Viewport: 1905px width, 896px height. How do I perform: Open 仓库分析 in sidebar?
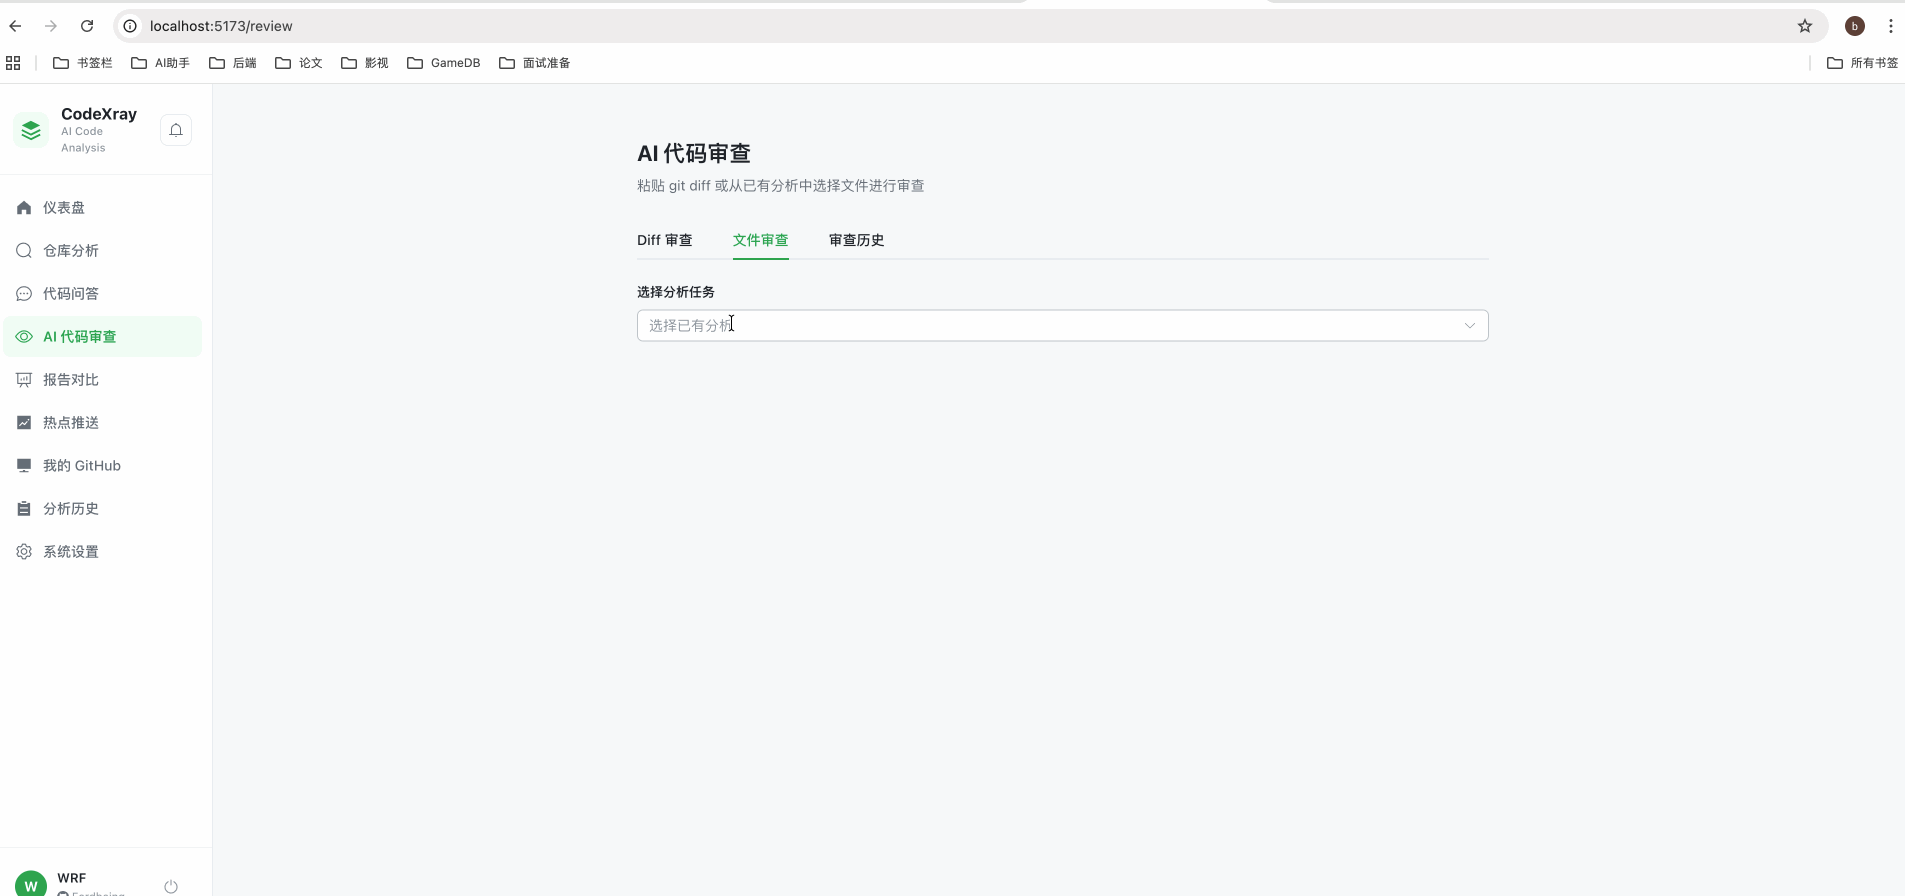pyautogui.click(x=103, y=251)
